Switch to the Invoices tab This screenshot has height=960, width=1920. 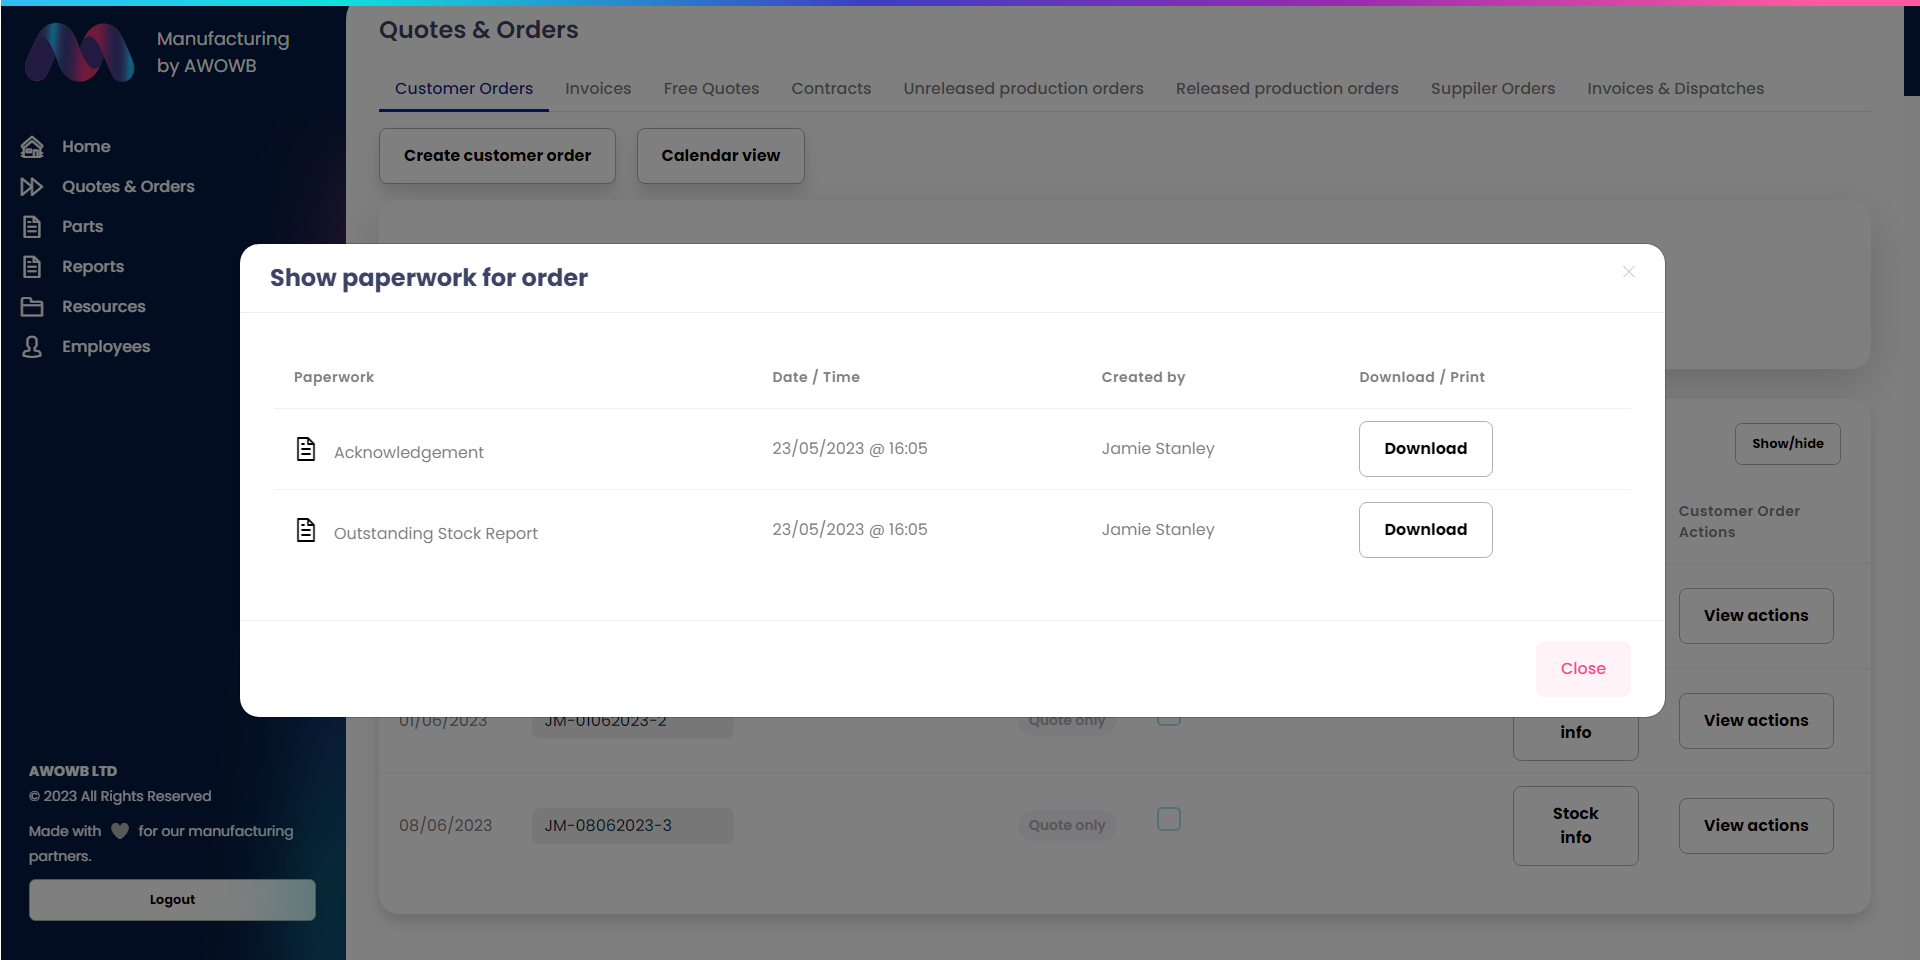pyautogui.click(x=598, y=88)
